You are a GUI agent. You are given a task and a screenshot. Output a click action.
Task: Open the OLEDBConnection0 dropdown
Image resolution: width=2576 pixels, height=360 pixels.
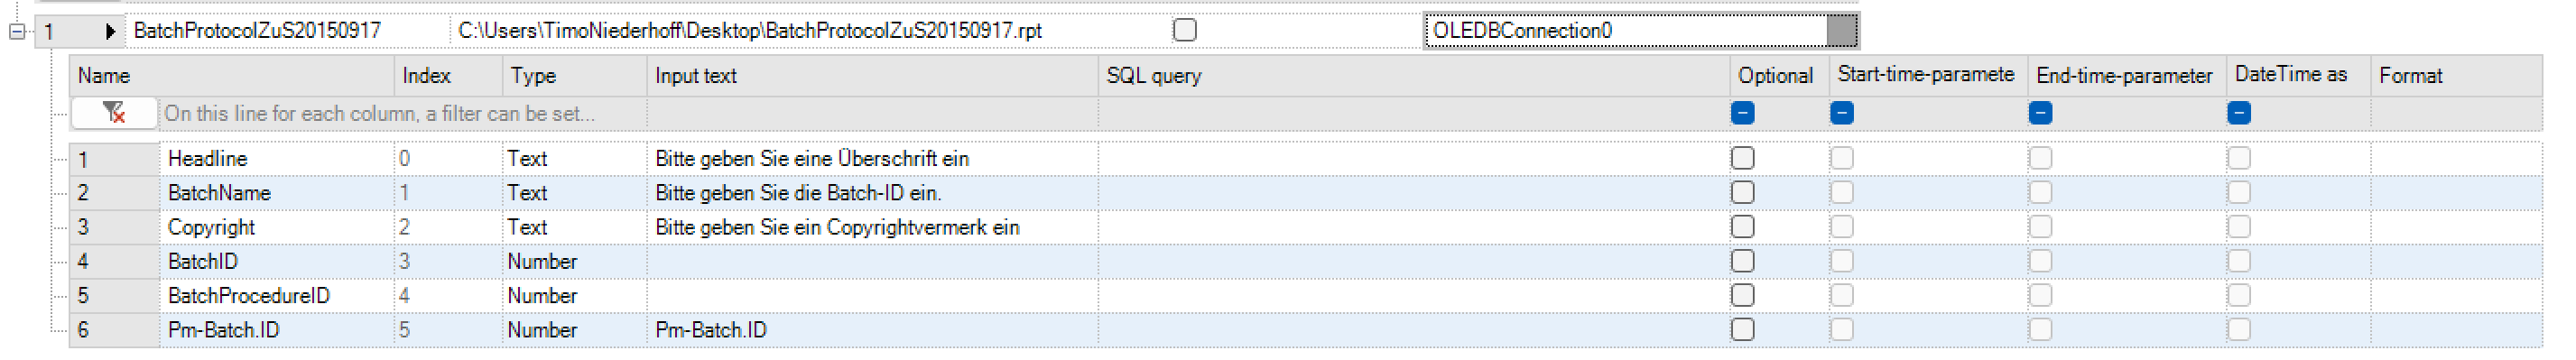(x=1842, y=31)
